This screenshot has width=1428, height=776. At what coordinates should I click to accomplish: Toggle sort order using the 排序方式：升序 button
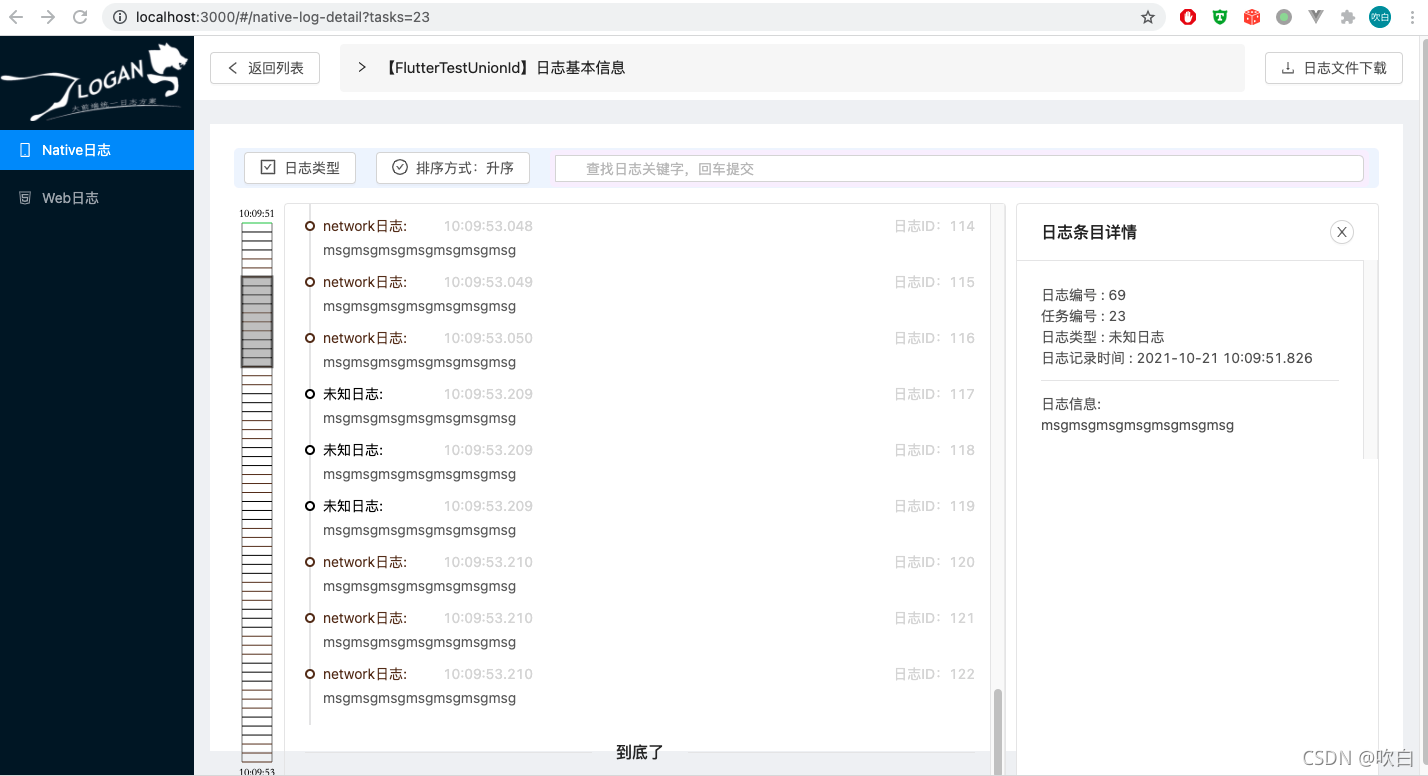(452, 167)
